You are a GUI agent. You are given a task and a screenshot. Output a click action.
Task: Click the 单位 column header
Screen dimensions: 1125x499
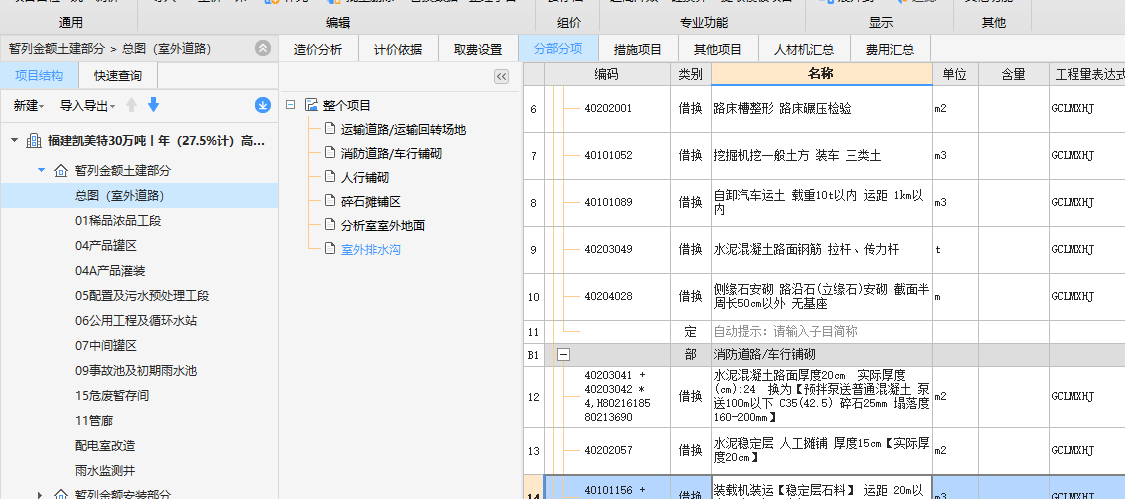(955, 74)
